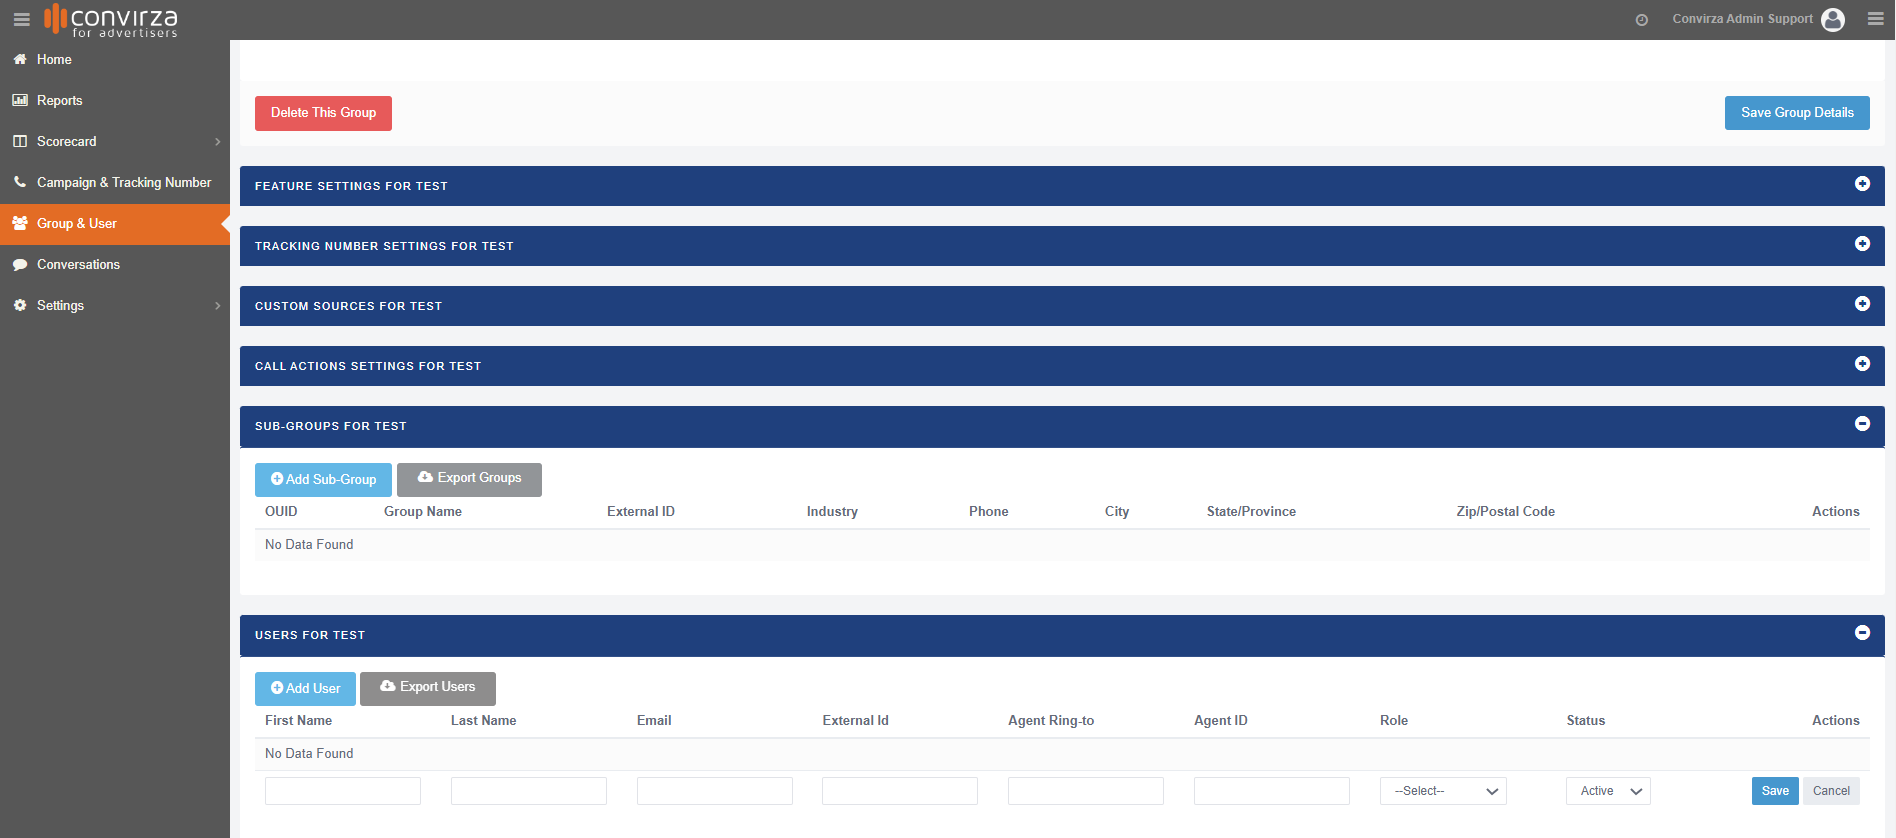Image resolution: width=1896 pixels, height=838 pixels.
Task: Open user profile avatar icon
Action: 1833,19
